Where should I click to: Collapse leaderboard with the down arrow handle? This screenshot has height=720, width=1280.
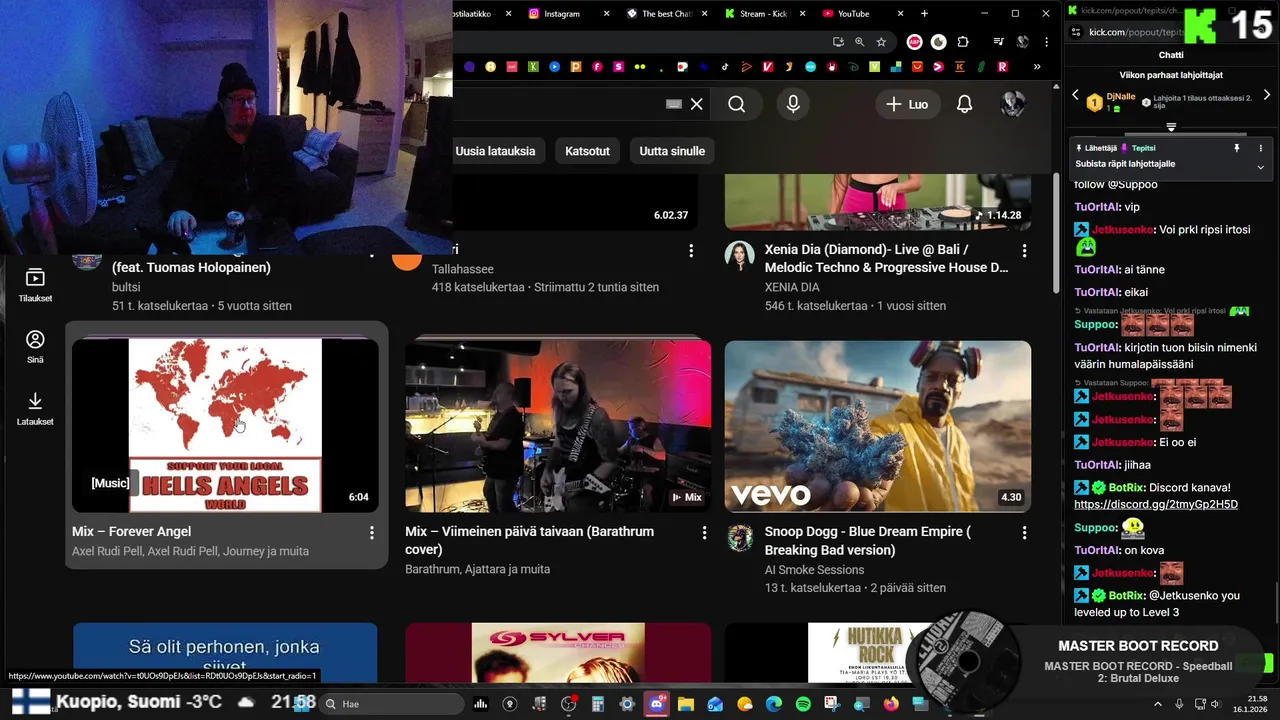pos(1171,127)
